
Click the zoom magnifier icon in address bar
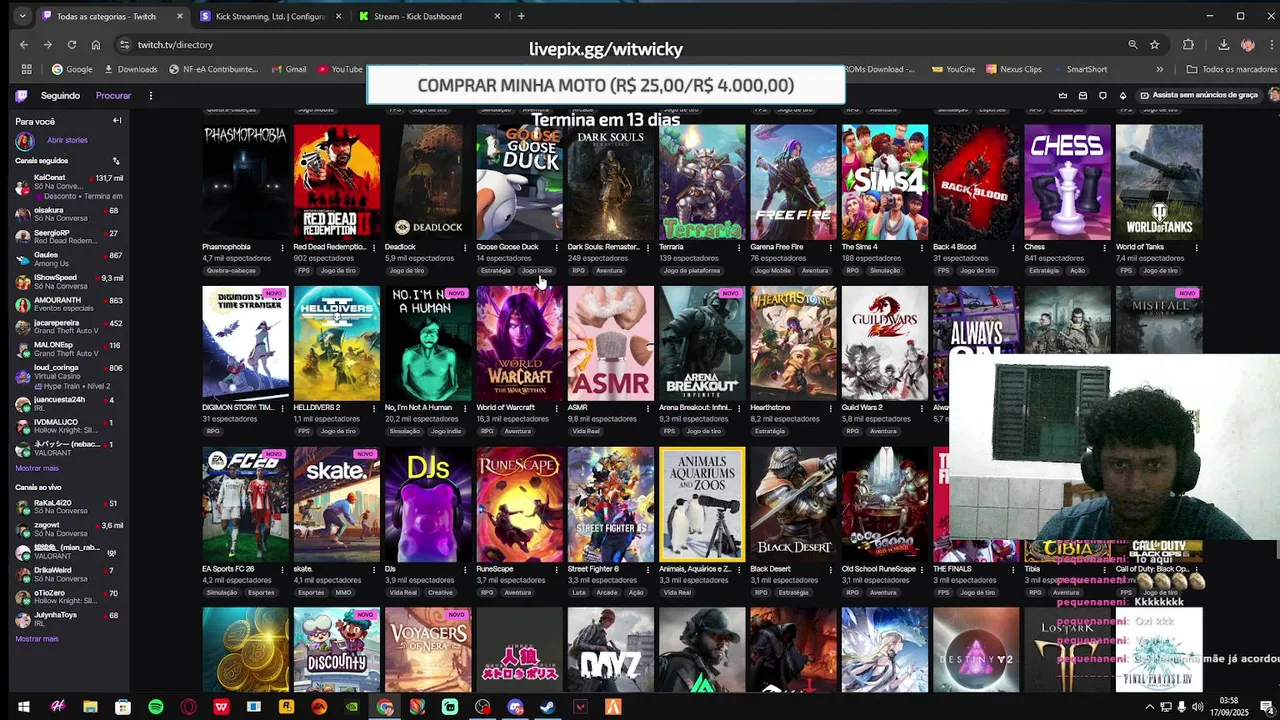click(1133, 45)
